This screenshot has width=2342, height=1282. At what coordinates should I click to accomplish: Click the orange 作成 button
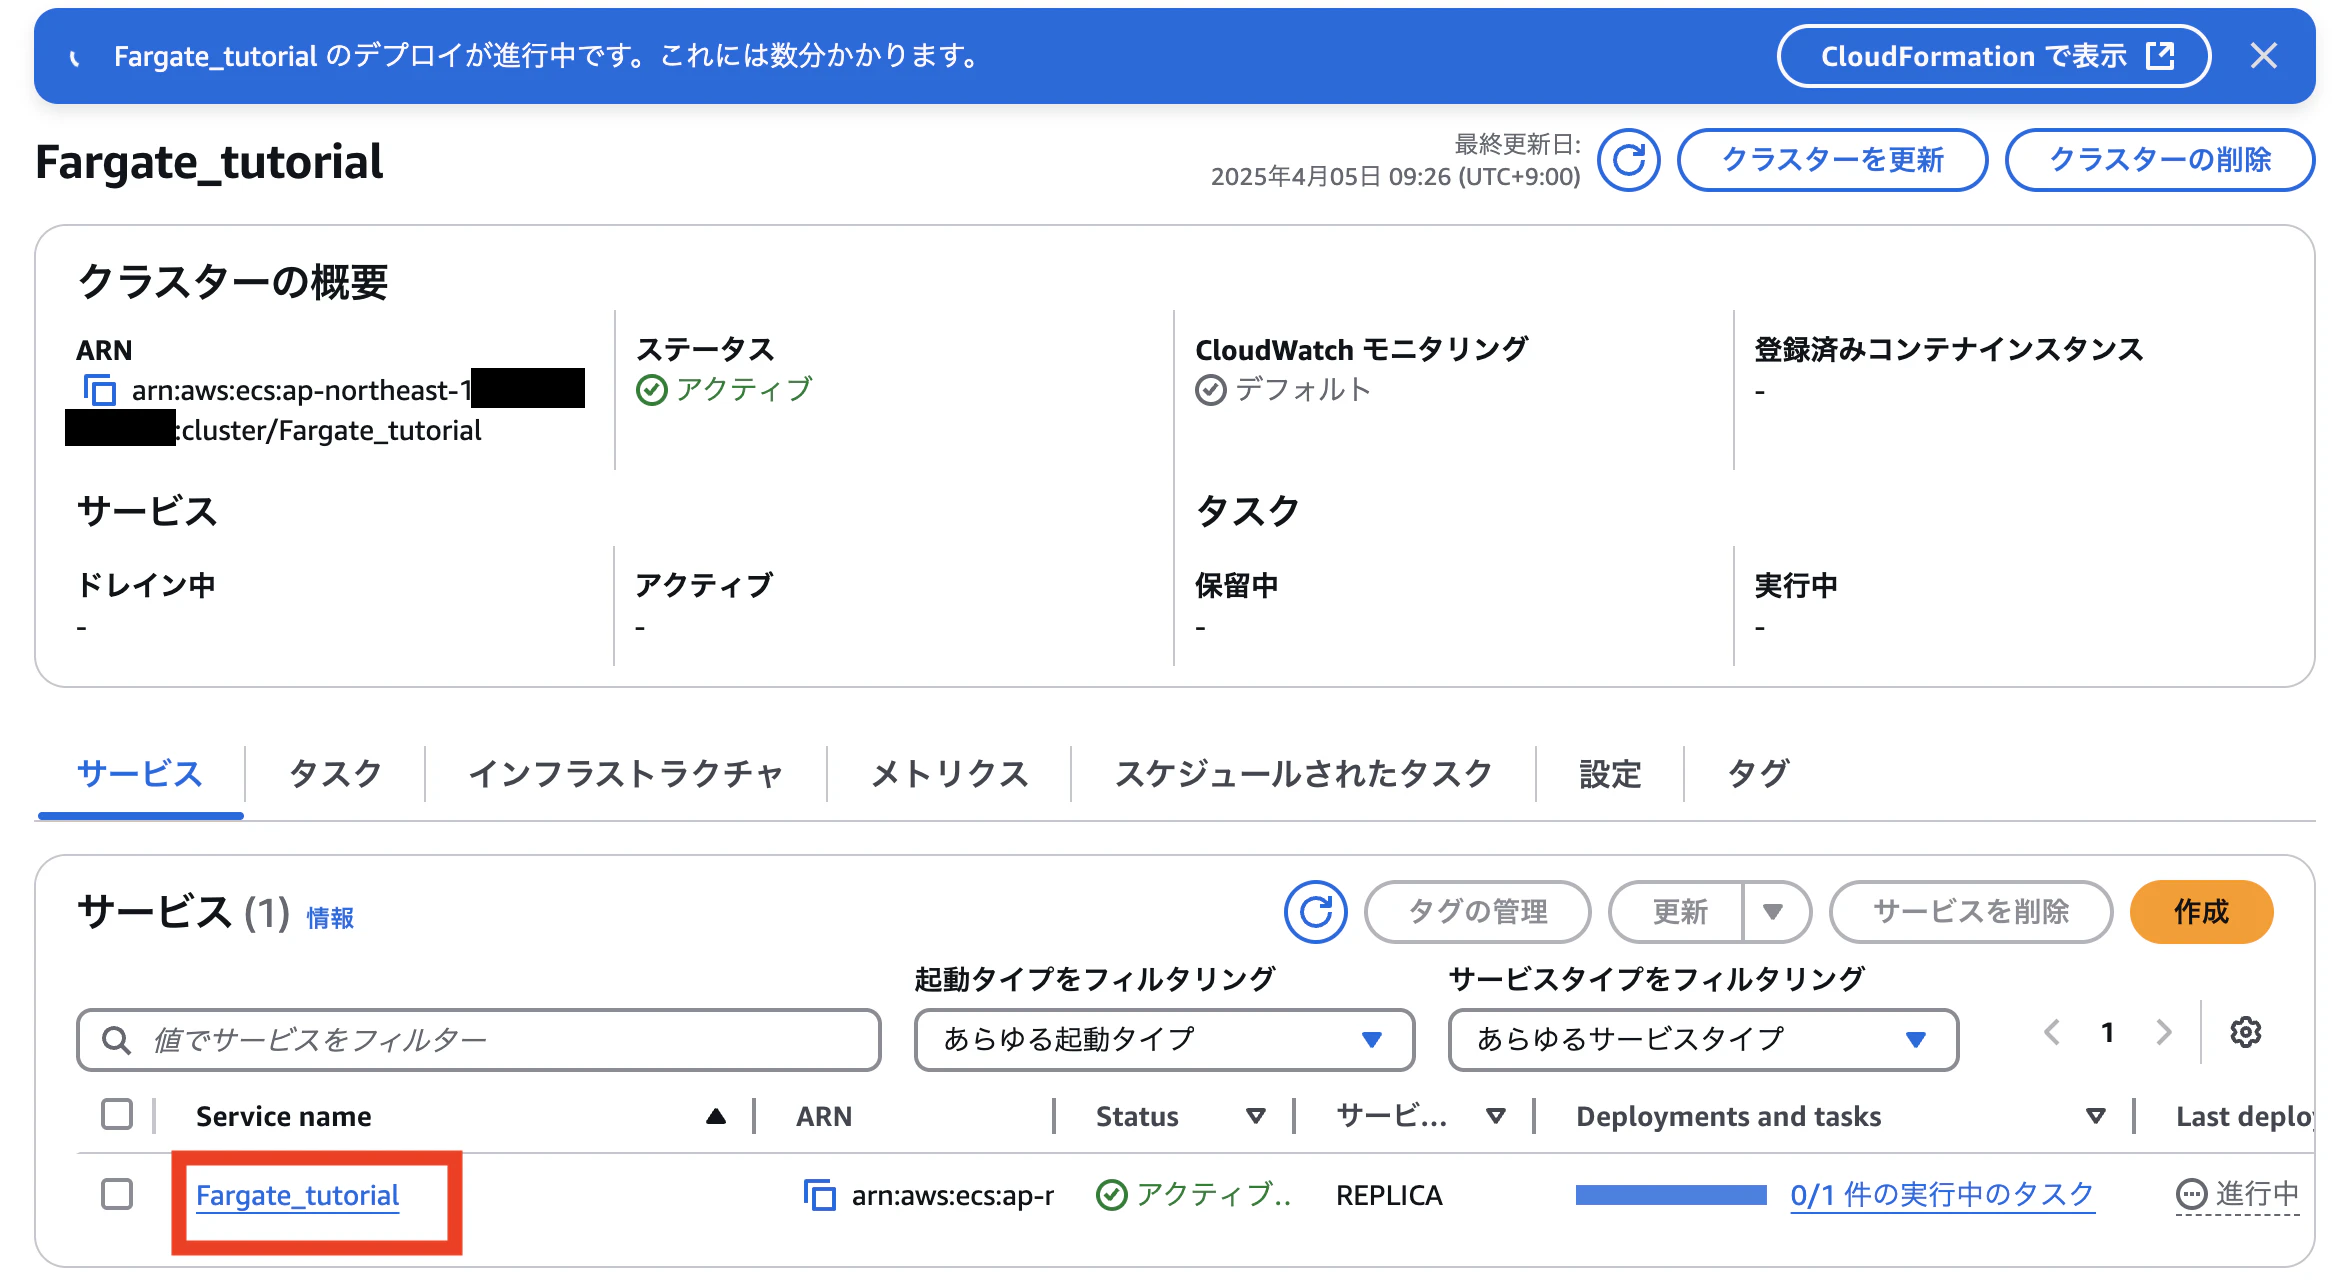pos(2201,912)
